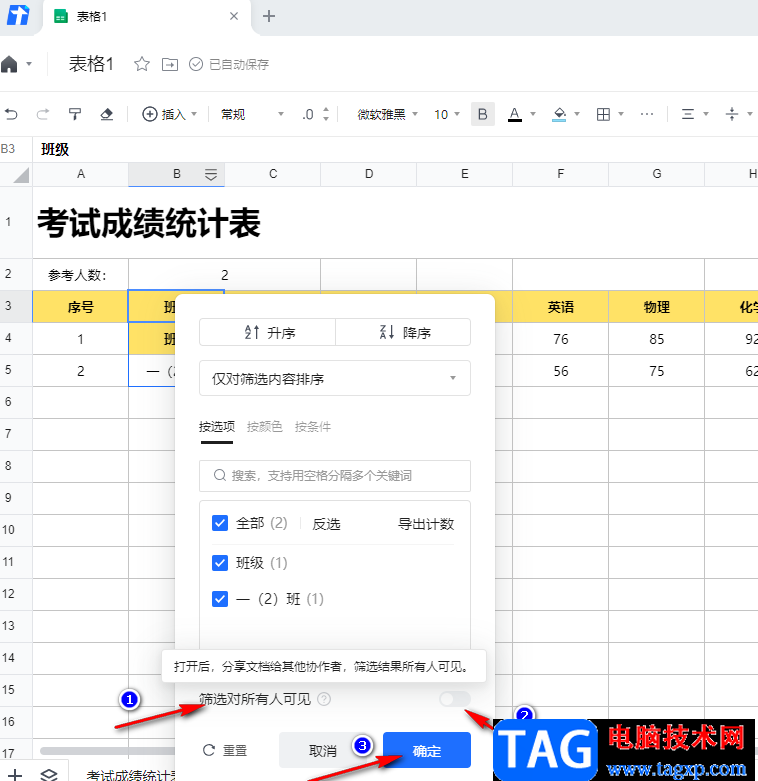Select the format painter tool

(x=75, y=115)
